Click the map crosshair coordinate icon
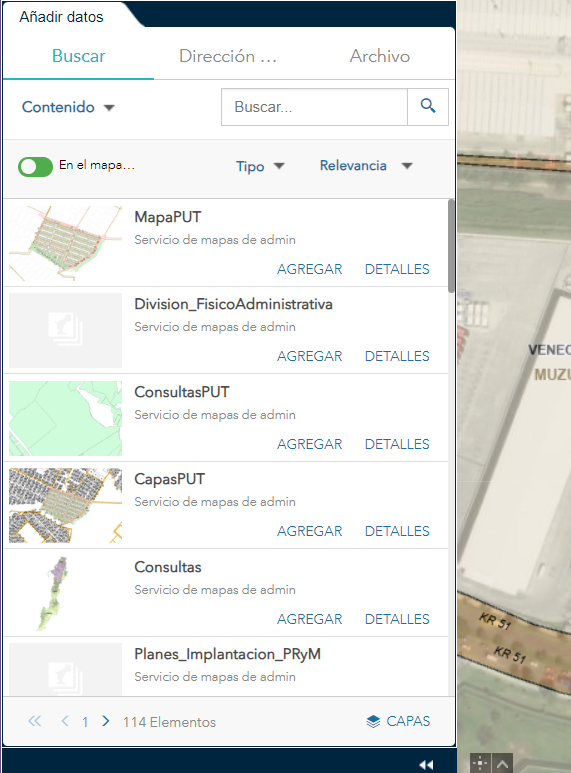The height and width of the screenshot is (773, 571). click(x=480, y=763)
